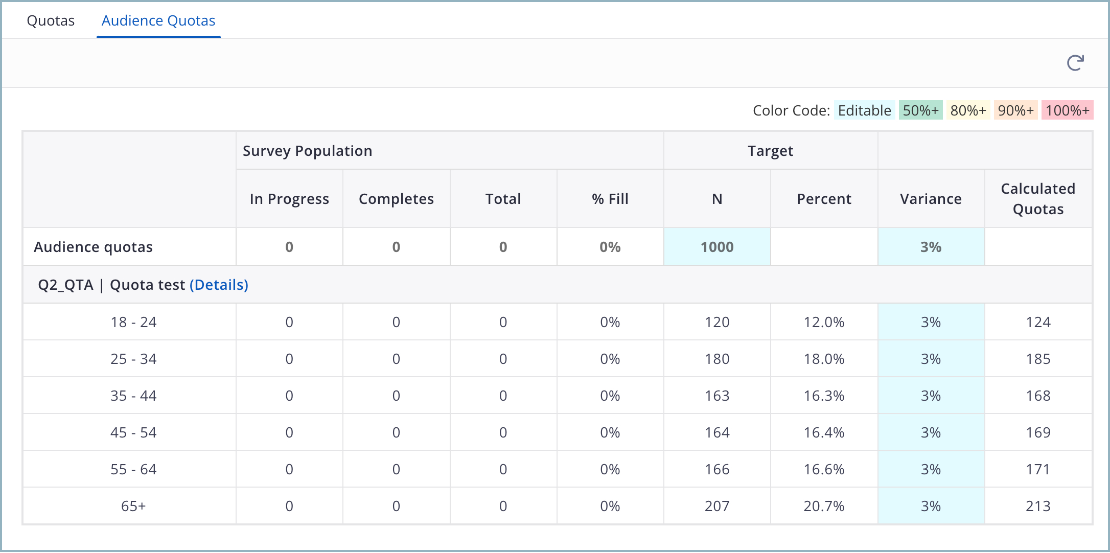The width and height of the screenshot is (1110, 553).
Task: Click the % Fill column header
Action: 610,199
